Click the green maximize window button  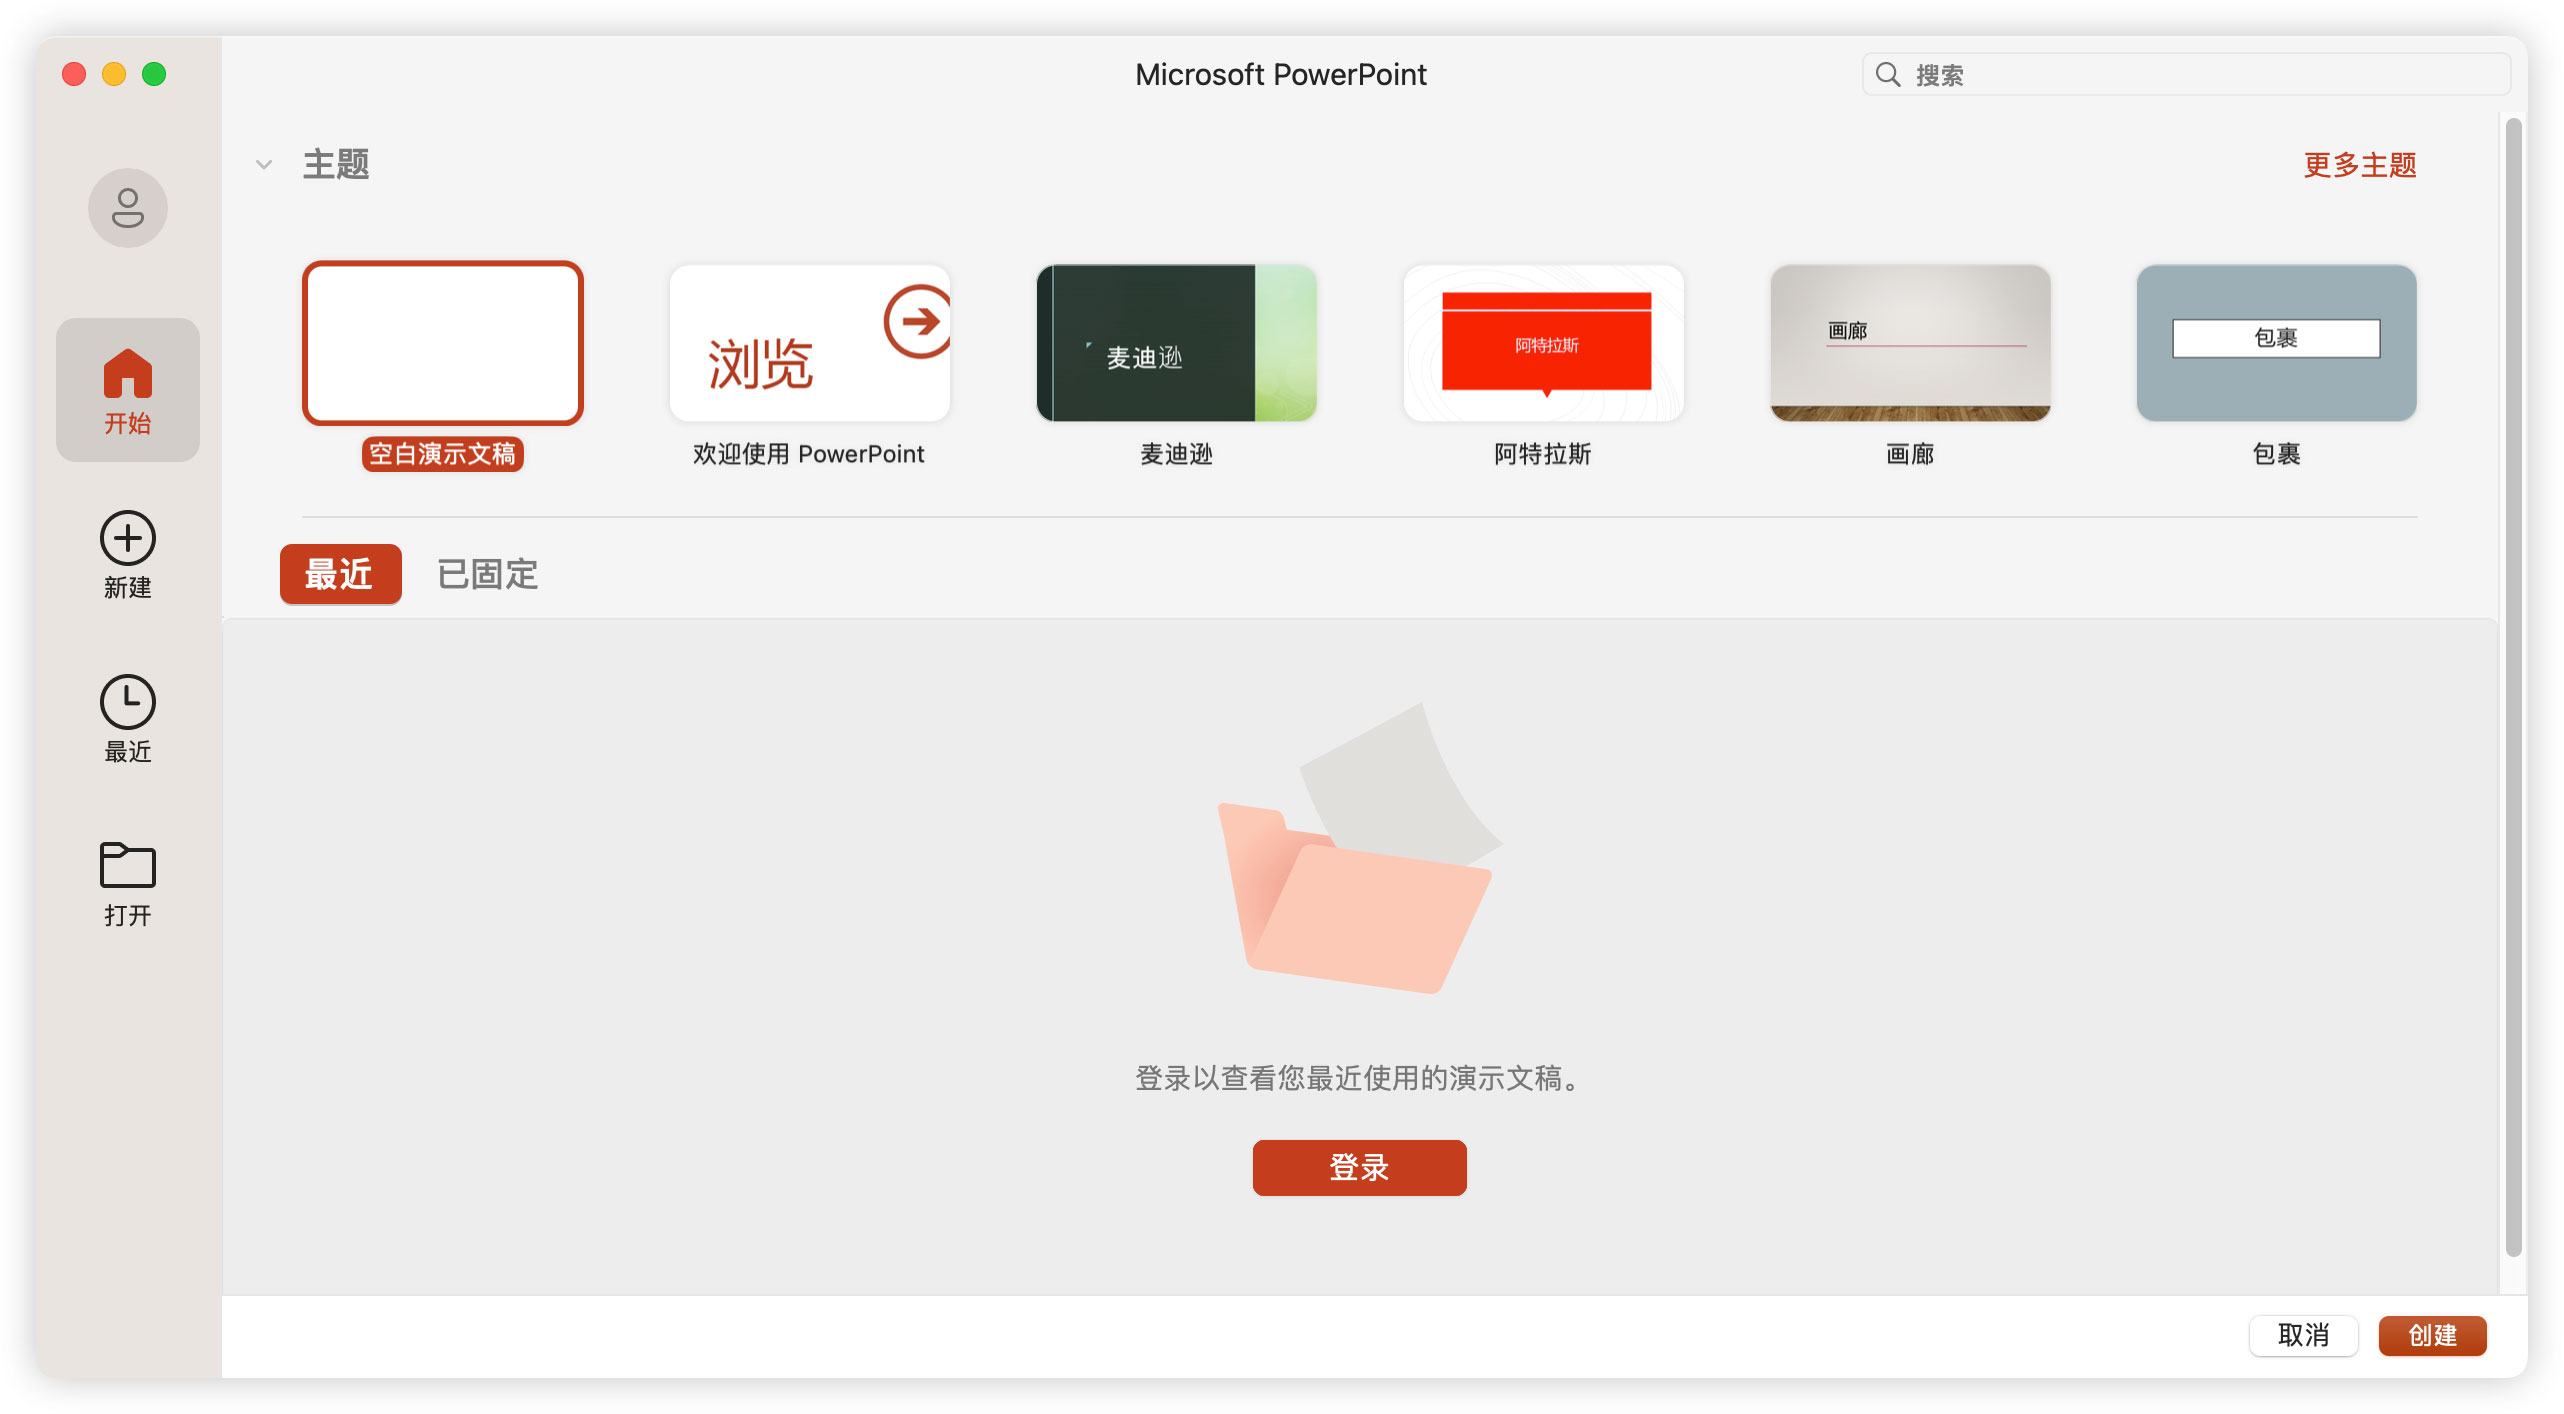click(x=154, y=74)
